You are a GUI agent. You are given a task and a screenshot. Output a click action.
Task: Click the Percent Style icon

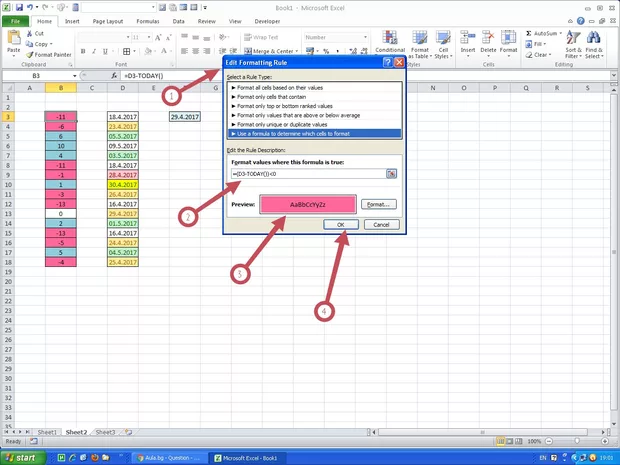pos(326,51)
